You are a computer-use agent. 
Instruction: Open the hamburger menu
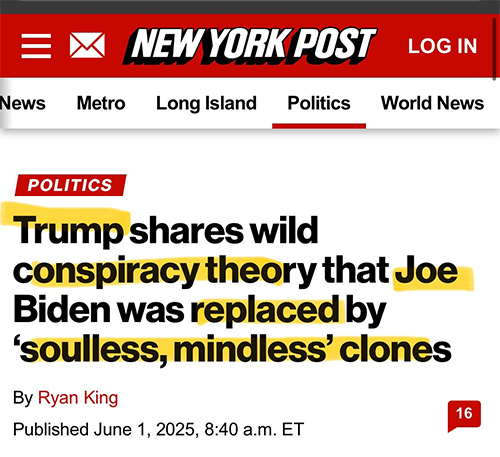36,46
